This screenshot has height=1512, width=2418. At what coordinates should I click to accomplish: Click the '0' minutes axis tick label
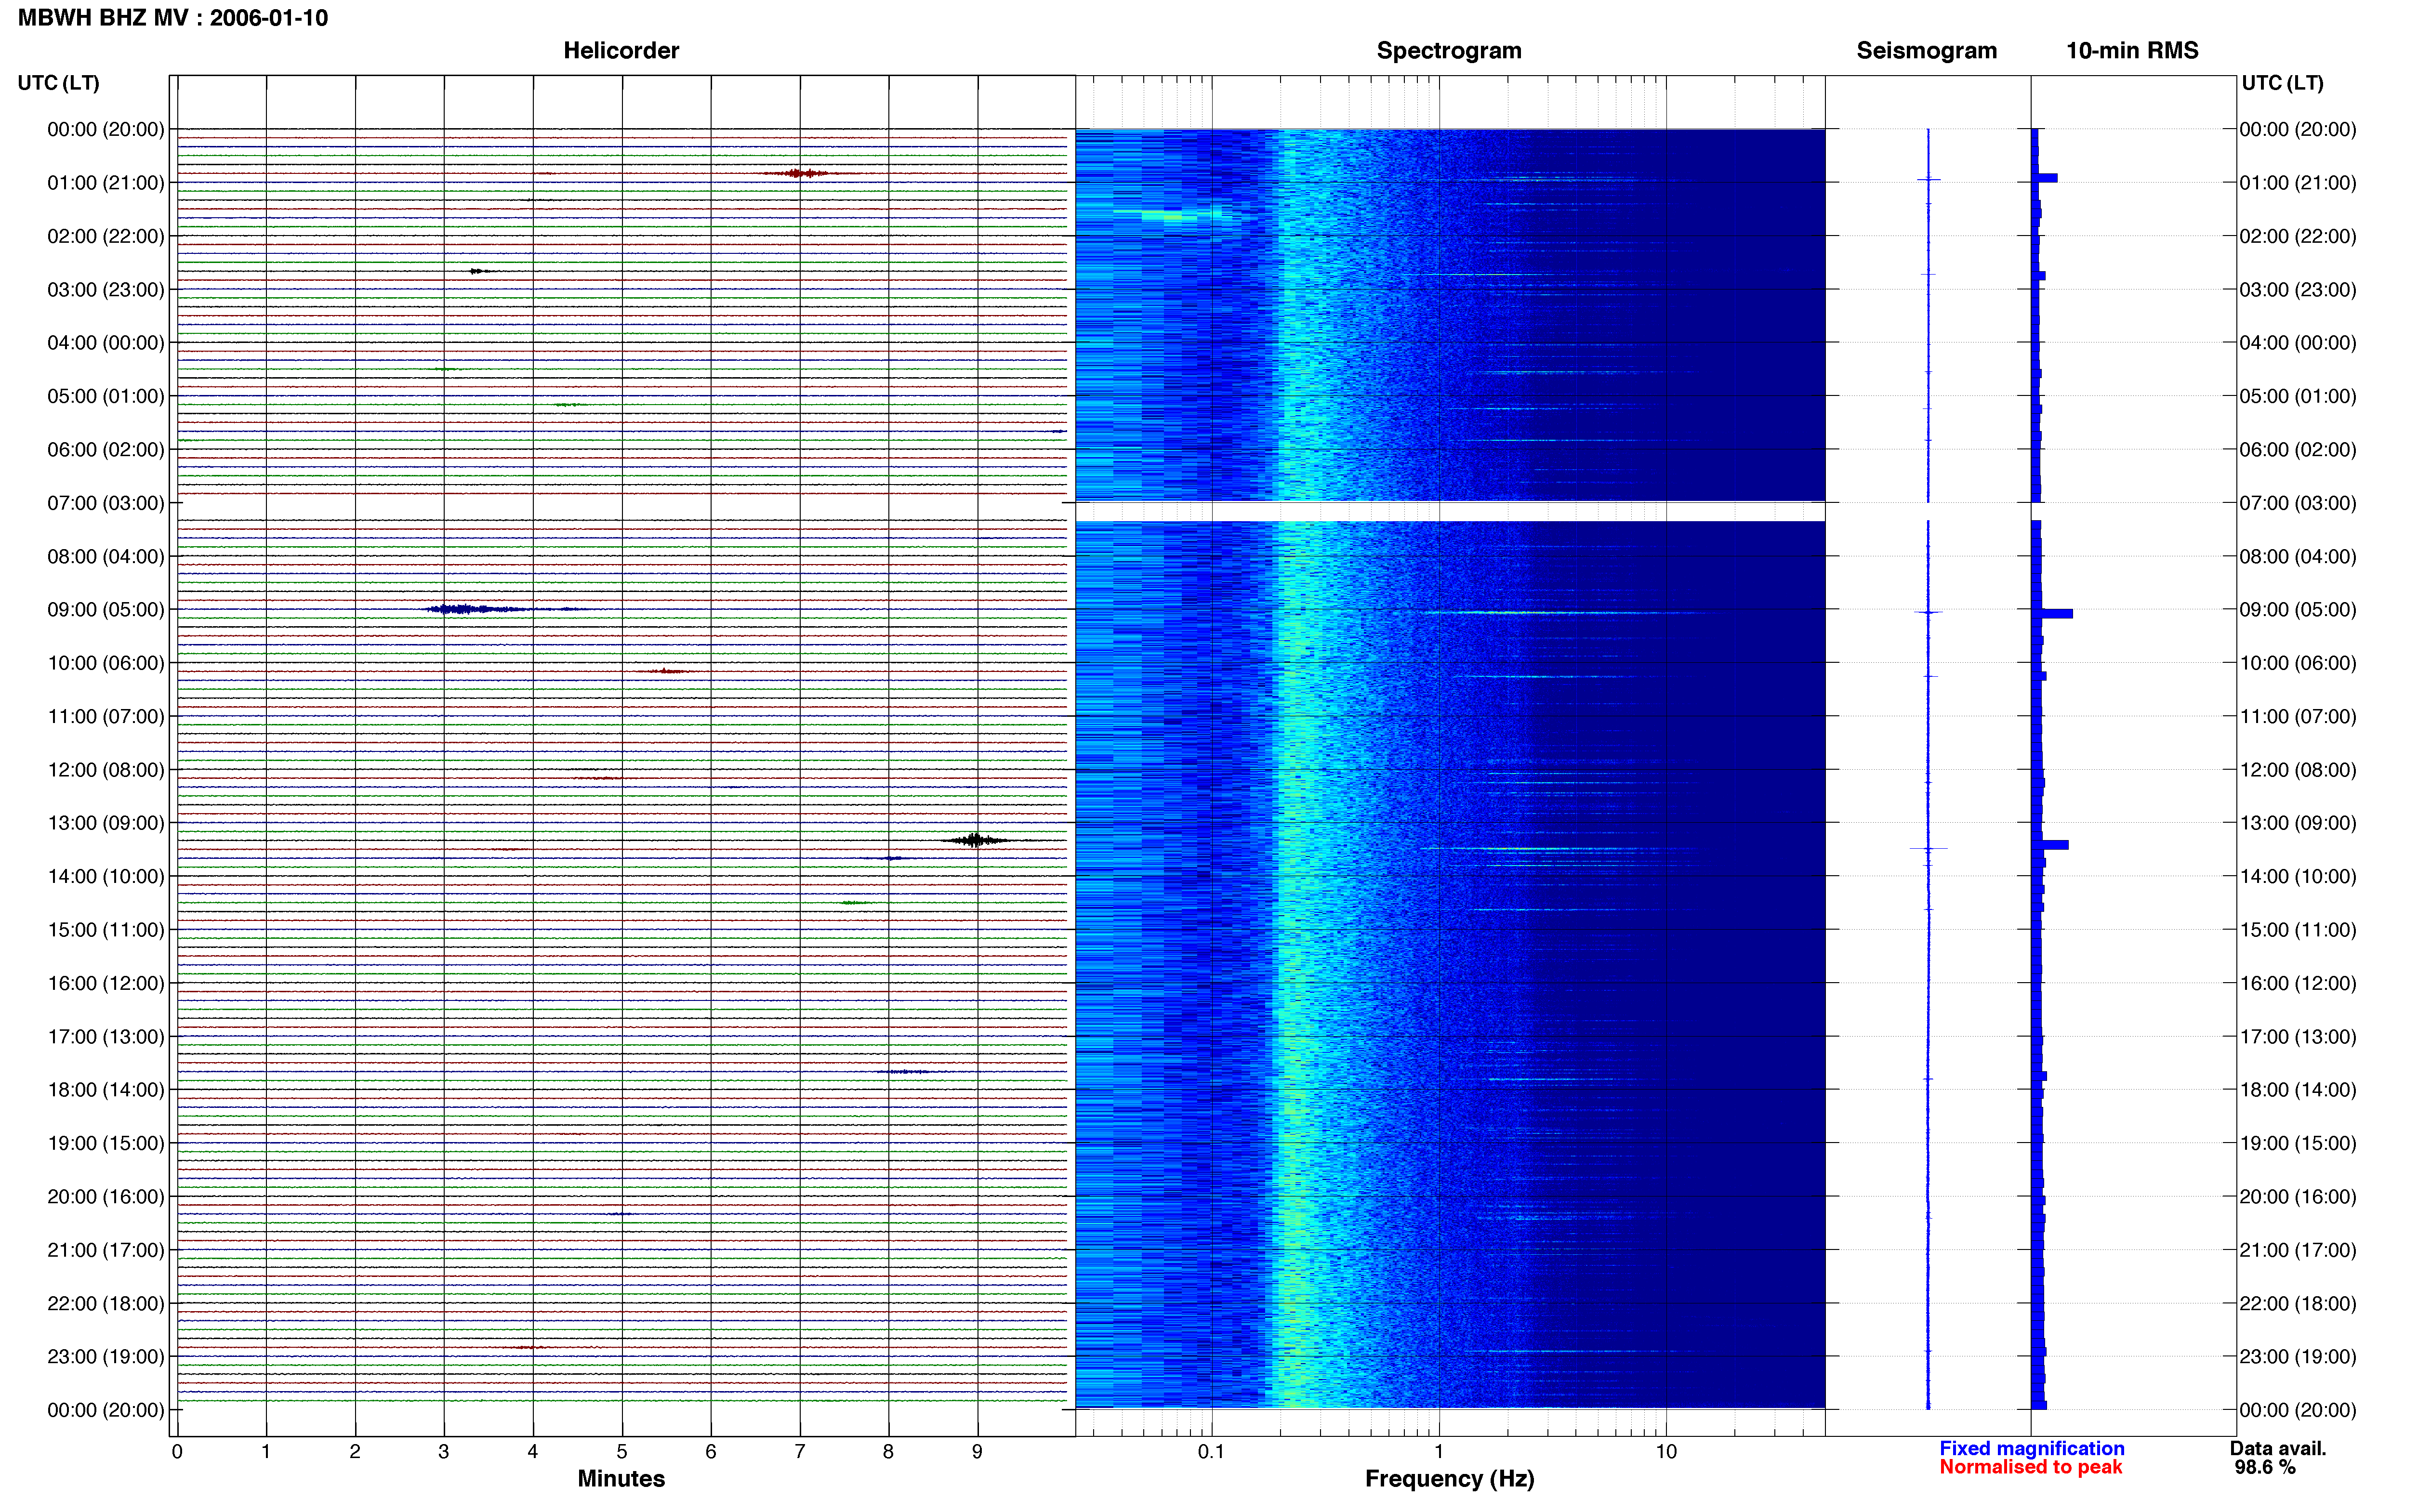177,1451
